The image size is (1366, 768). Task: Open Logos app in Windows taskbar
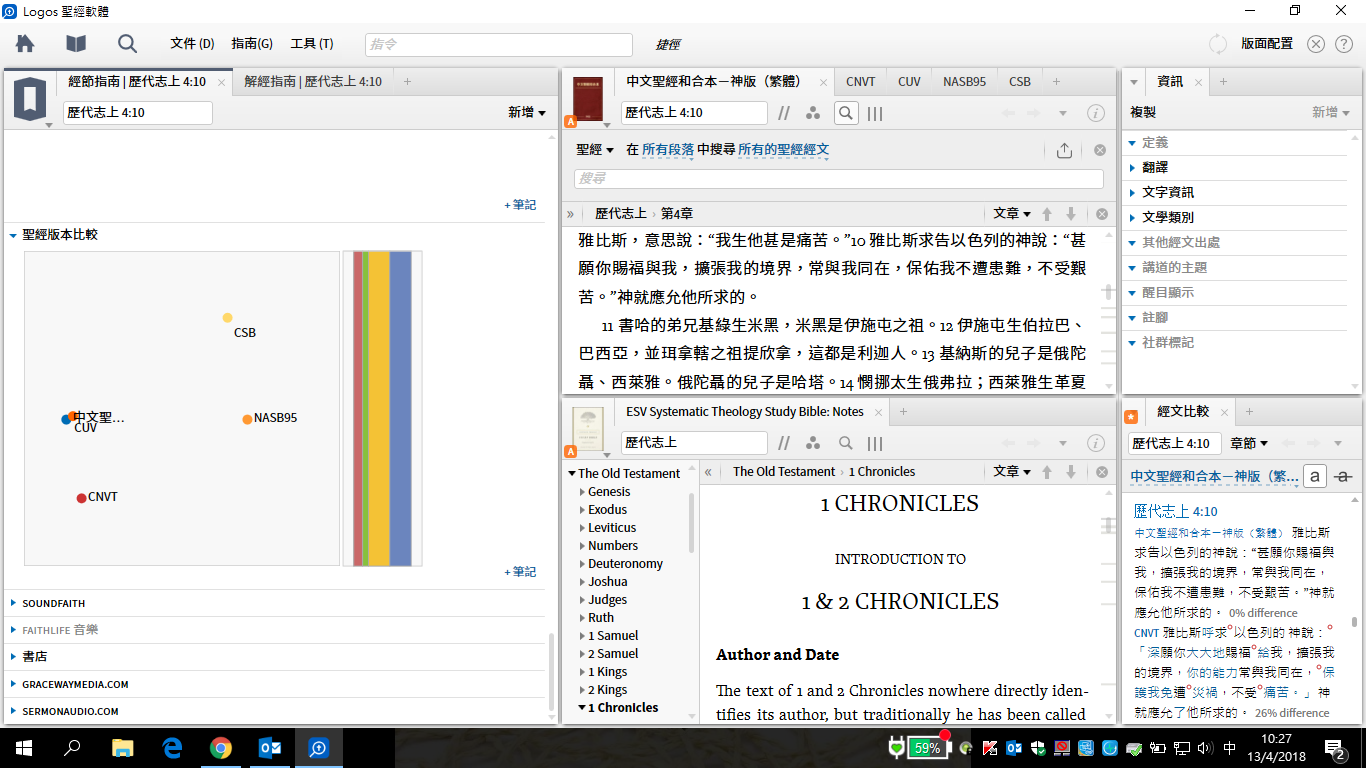[318, 747]
